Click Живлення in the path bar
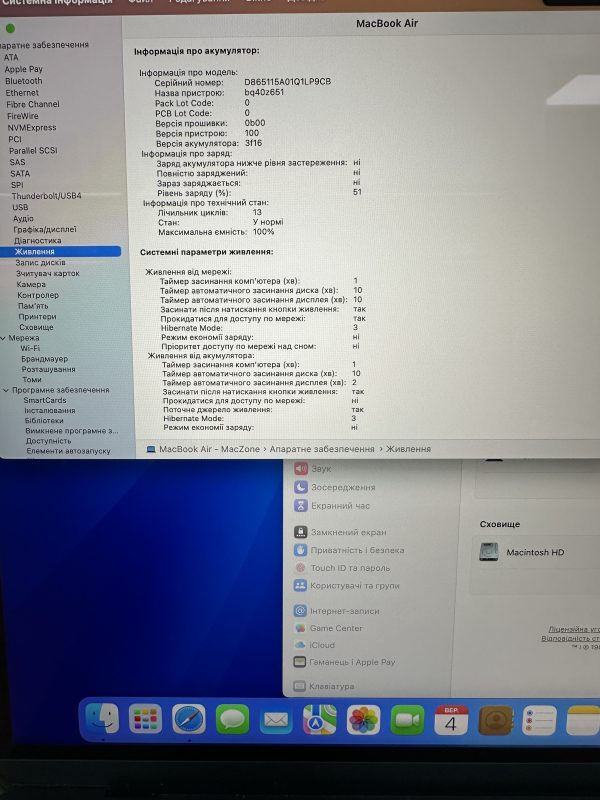 pyautogui.click(x=408, y=449)
